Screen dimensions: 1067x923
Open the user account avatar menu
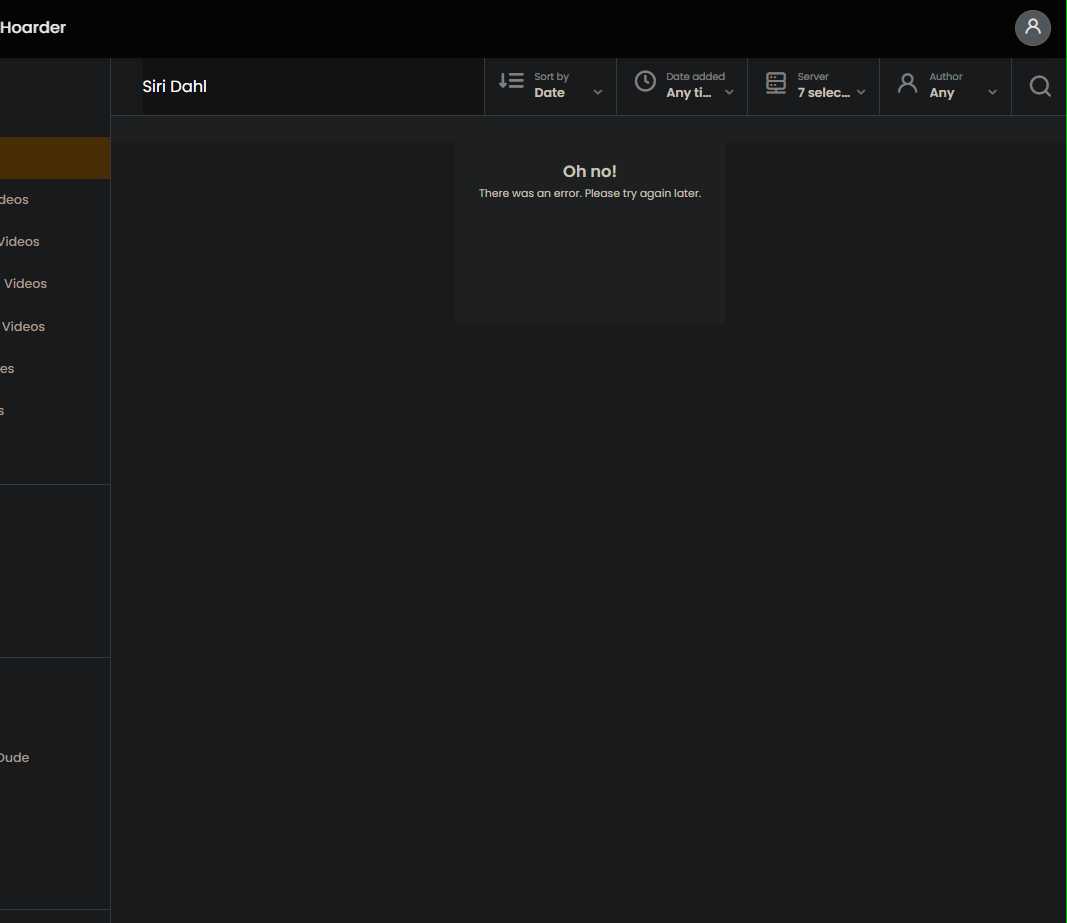1032,28
